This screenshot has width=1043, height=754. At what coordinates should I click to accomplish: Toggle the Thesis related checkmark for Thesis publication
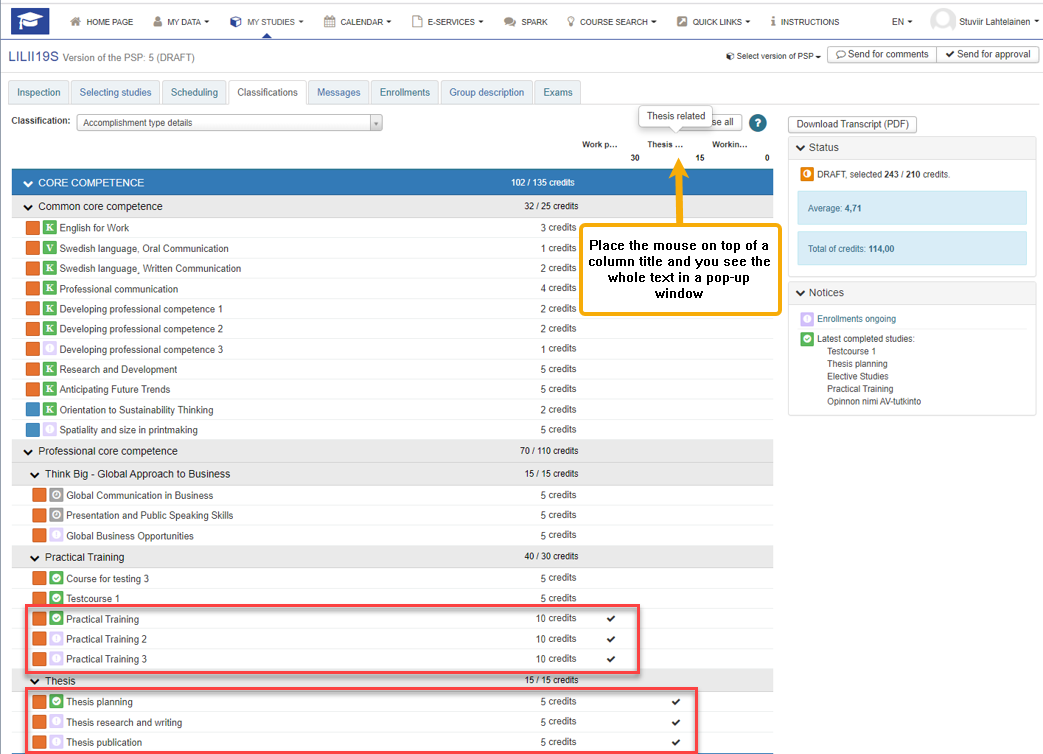click(x=676, y=742)
